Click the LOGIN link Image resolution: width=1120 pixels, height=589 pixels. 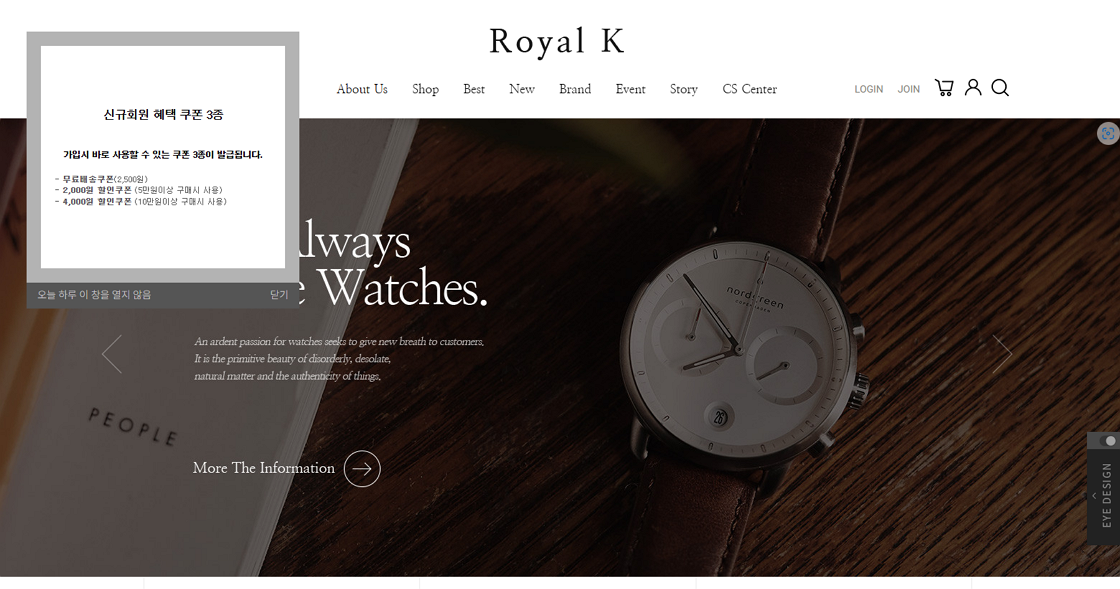[869, 89]
